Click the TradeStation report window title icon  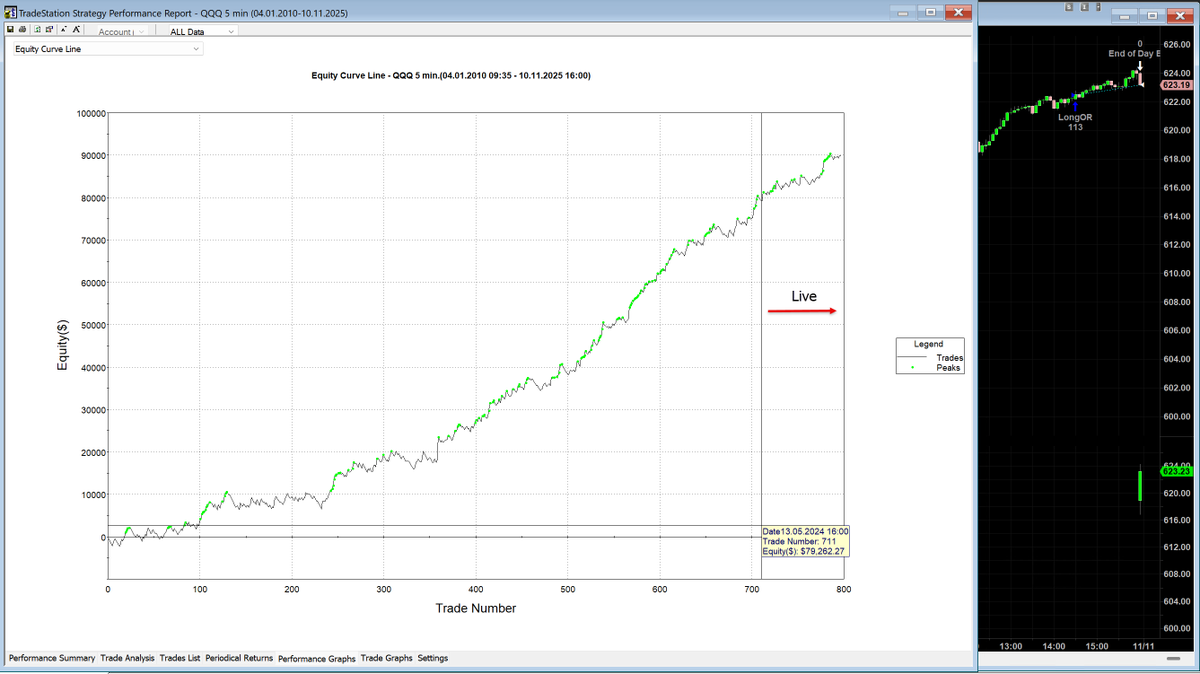(11, 13)
